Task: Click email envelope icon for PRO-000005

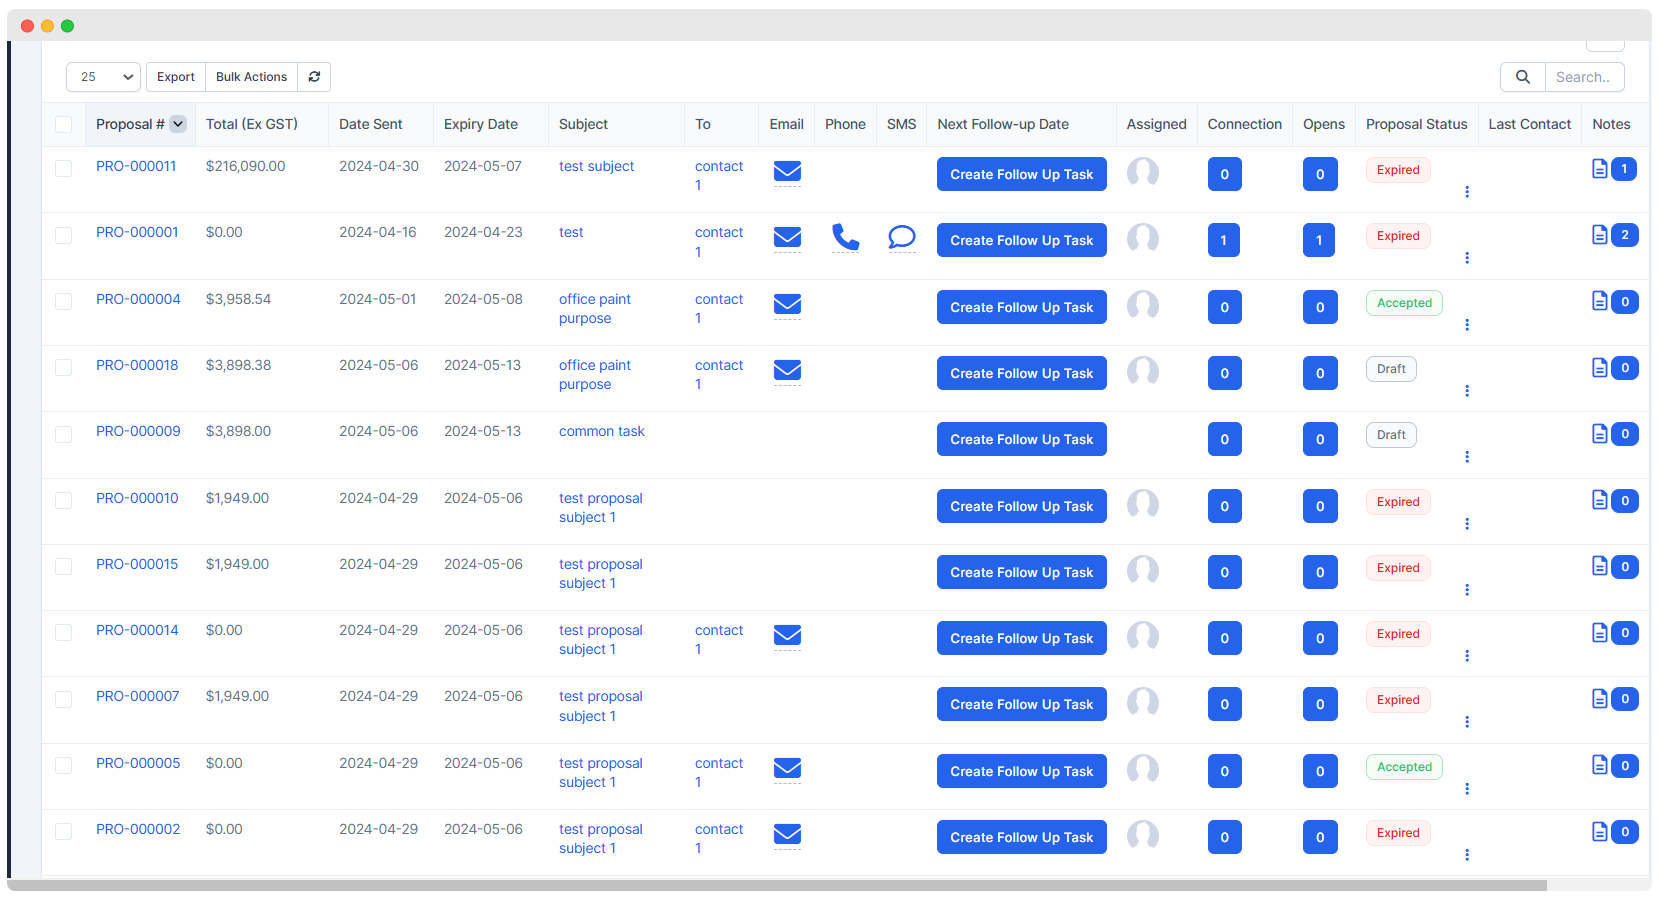Action: [x=787, y=768]
